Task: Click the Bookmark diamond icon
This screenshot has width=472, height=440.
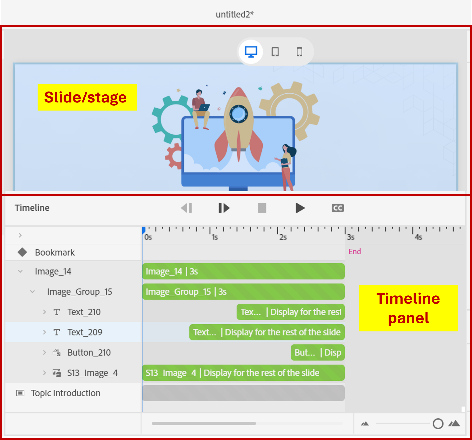Action: [22, 252]
